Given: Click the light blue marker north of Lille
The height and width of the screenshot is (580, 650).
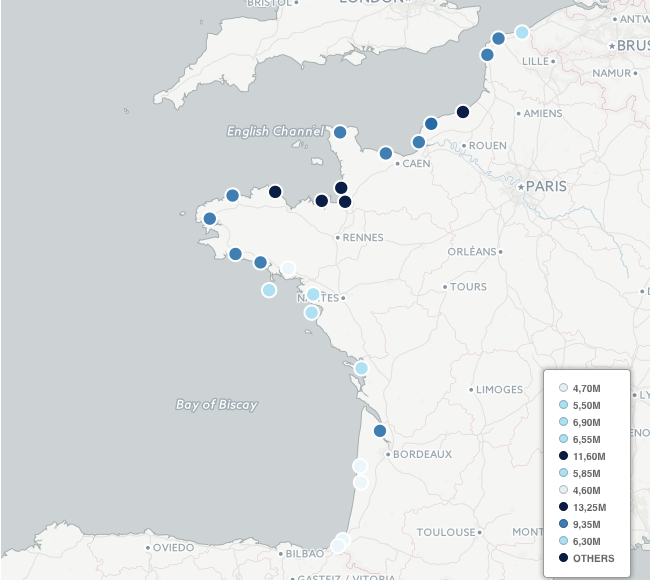Looking at the screenshot, I should coord(521,32).
